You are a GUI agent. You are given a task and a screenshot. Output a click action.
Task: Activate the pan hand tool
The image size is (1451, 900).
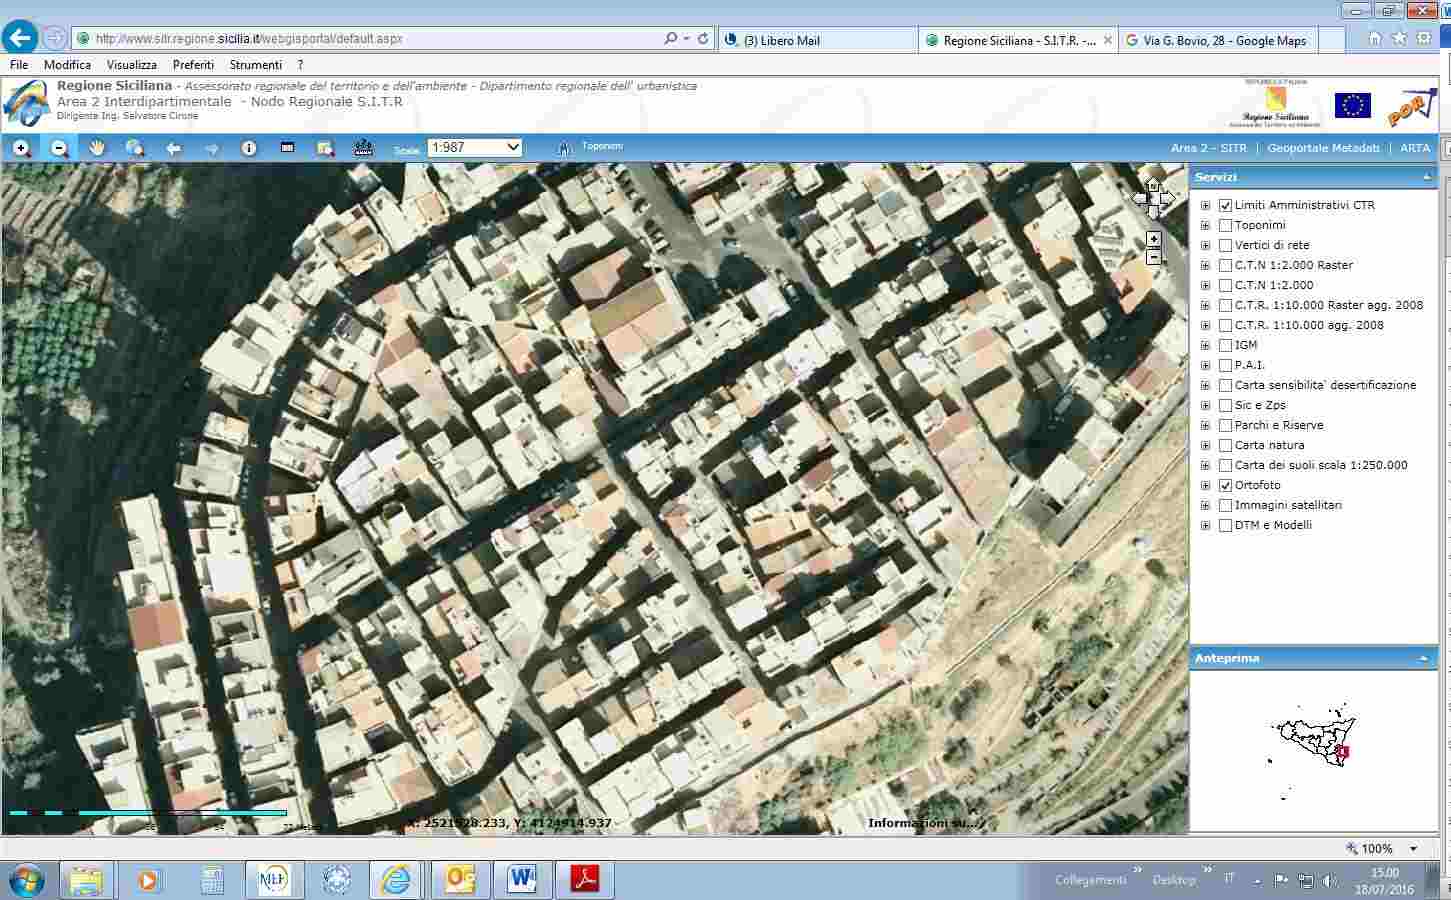(x=97, y=148)
